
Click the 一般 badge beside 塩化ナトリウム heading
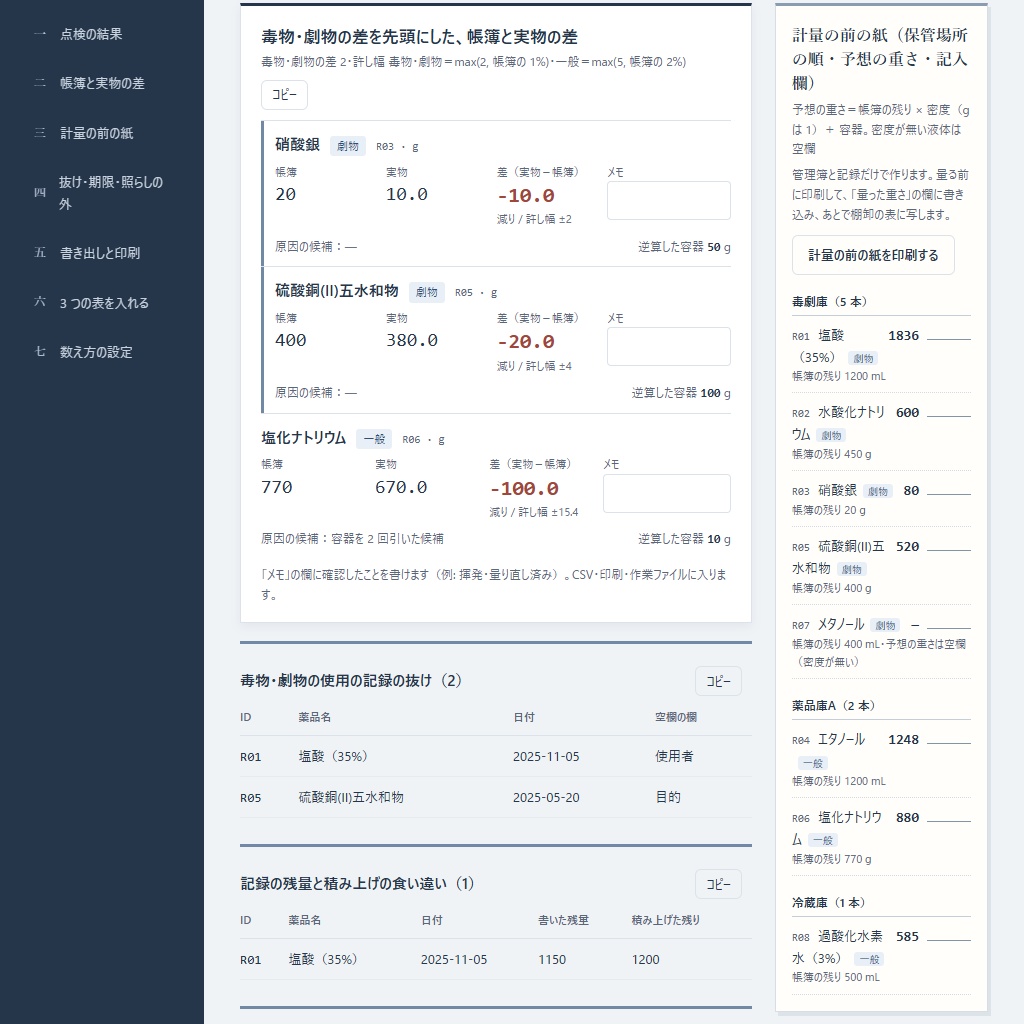374,440
